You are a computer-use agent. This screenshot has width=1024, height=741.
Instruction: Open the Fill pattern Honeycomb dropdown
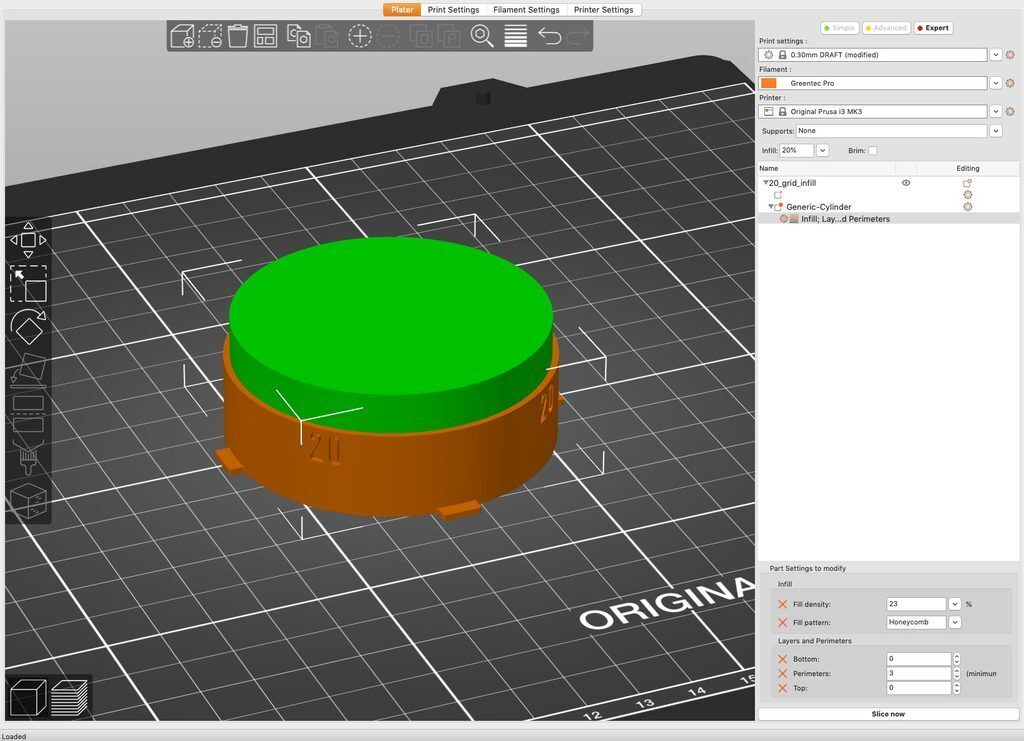coord(955,622)
